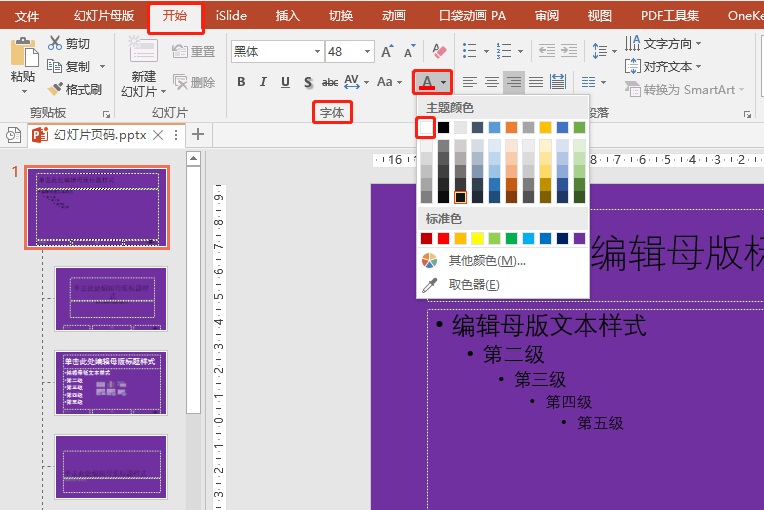This screenshot has width=764, height=510.
Task: Click the strikethrough abc icon
Action: pyautogui.click(x=330, y=82)
